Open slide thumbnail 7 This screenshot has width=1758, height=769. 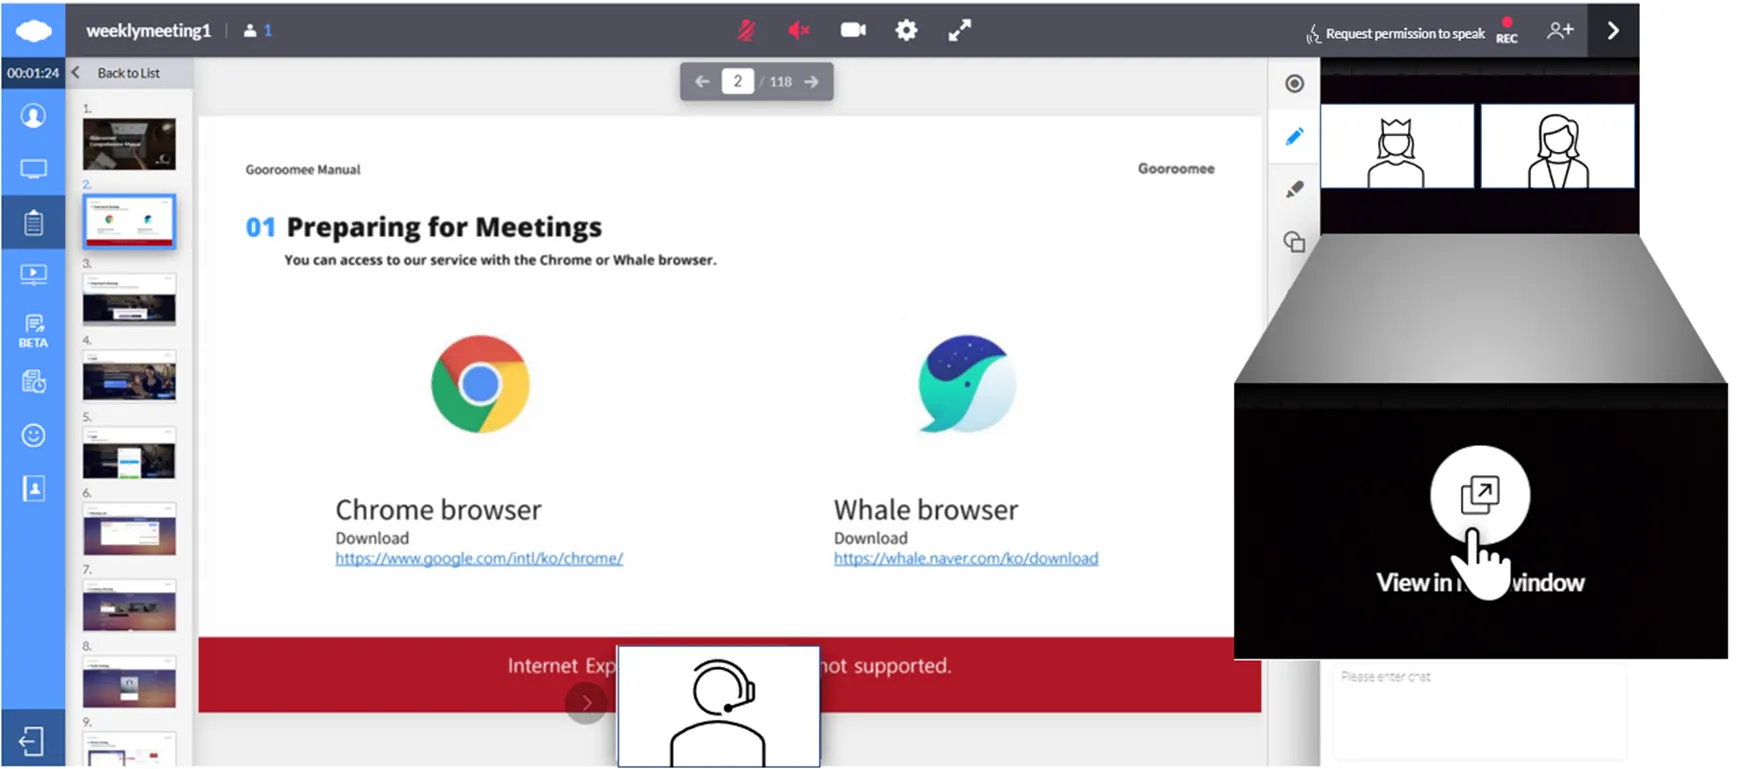point(129,605)
